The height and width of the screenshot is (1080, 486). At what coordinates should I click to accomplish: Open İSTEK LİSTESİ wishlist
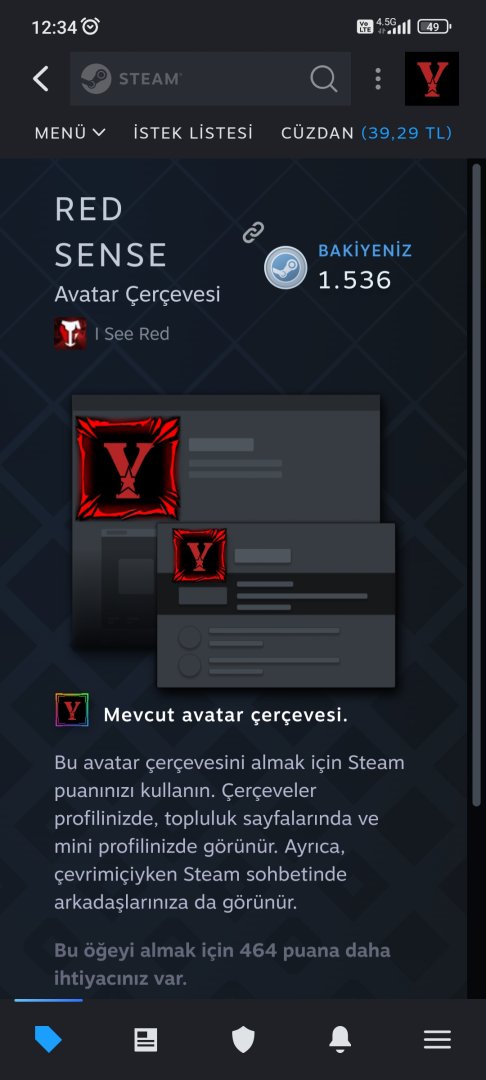[x=193, y=132]
